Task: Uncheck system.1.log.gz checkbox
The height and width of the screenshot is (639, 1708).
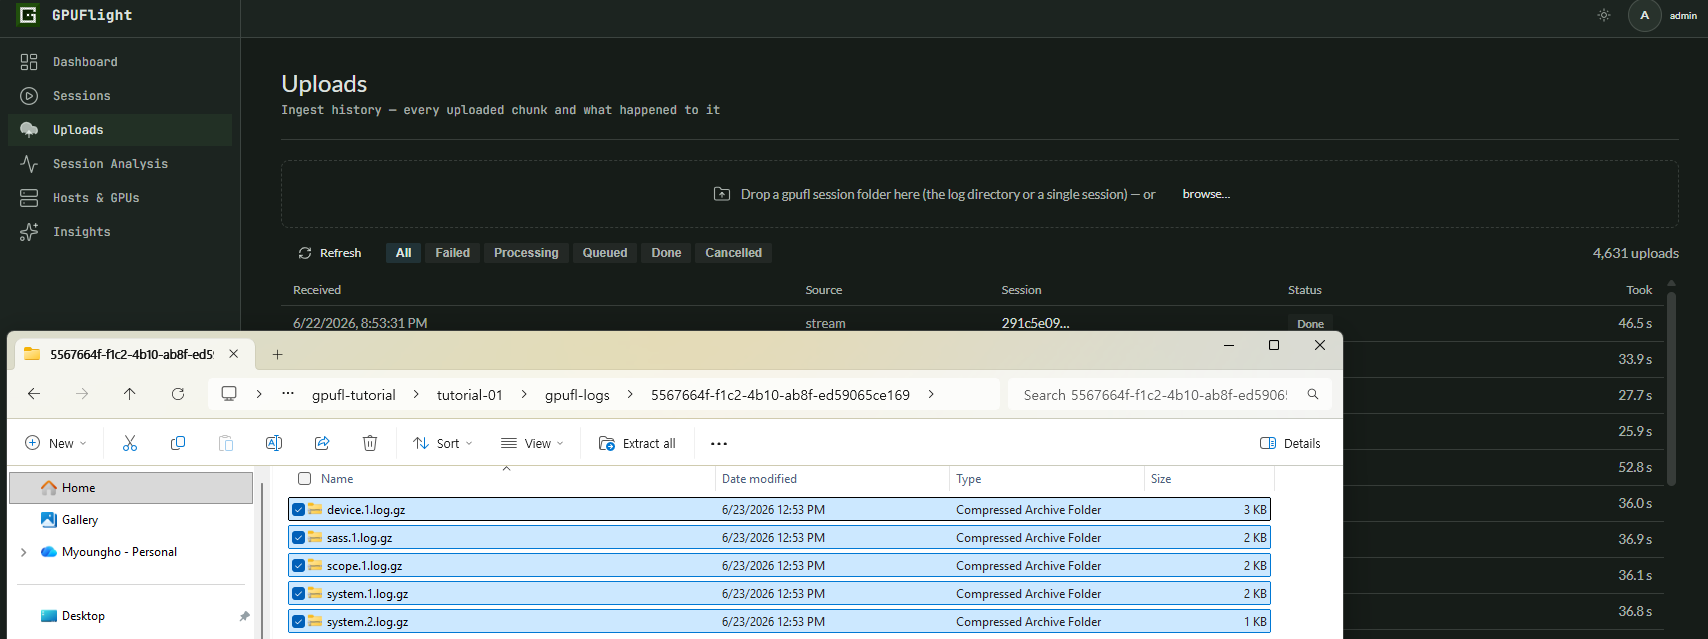Action: click(x=298, y=593)
